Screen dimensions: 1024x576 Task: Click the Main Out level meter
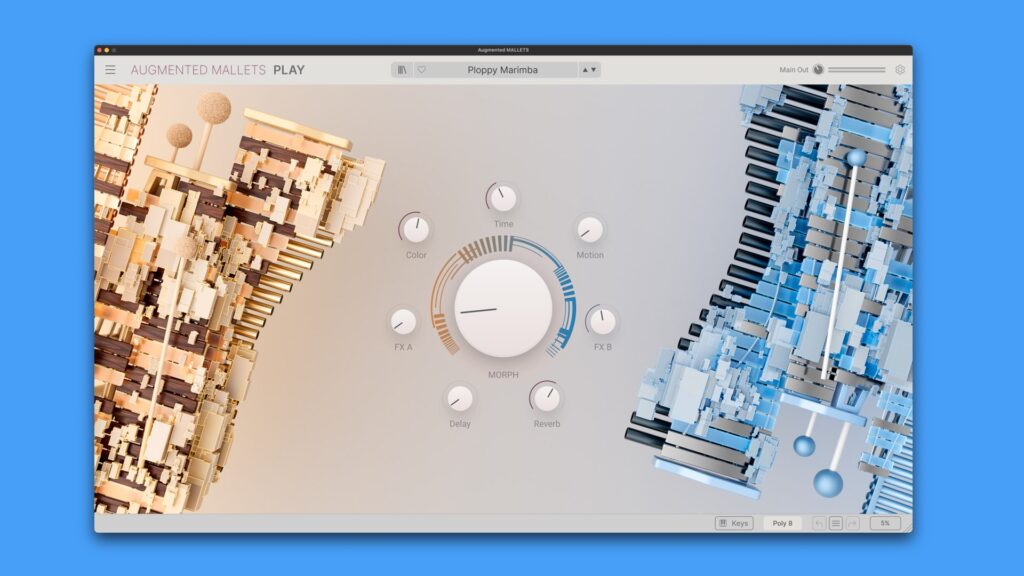857,69
